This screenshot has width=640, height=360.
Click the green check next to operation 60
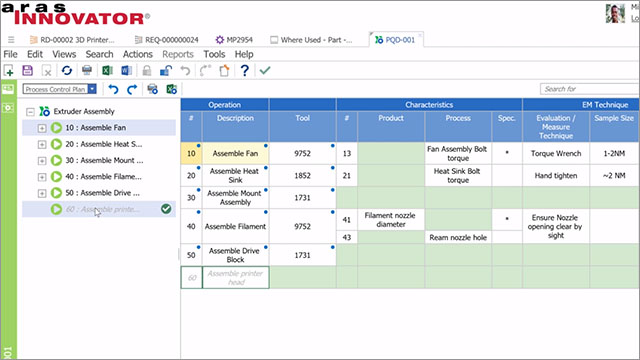coord(166,209)
